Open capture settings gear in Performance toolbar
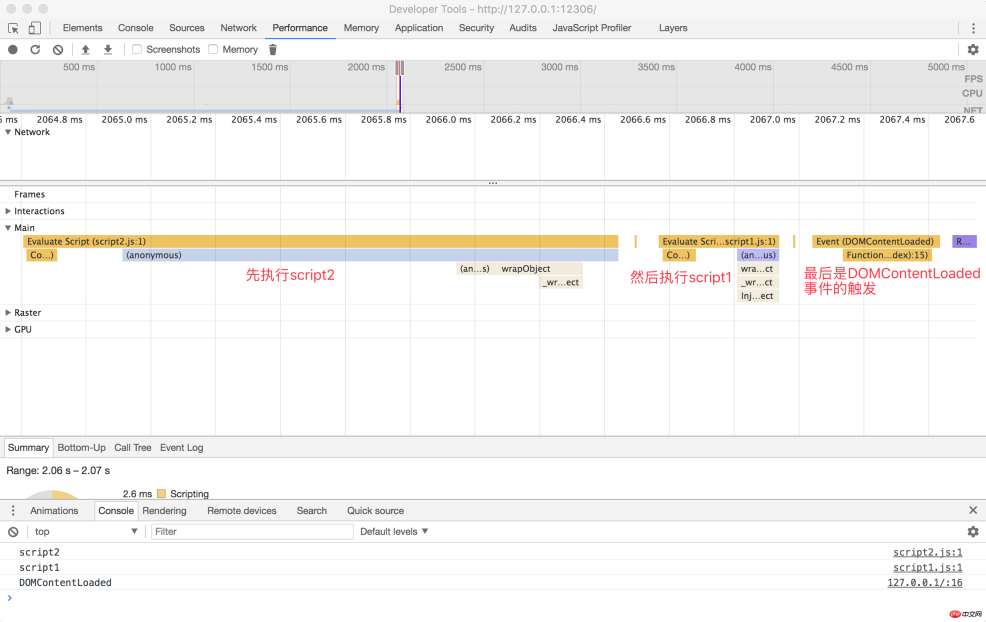 coord(972,49)
